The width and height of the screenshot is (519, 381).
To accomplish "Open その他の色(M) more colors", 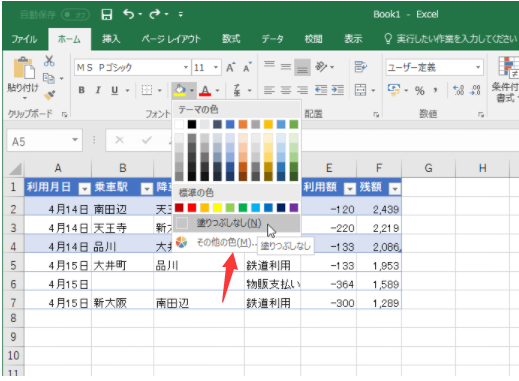I will pos(215,242).
